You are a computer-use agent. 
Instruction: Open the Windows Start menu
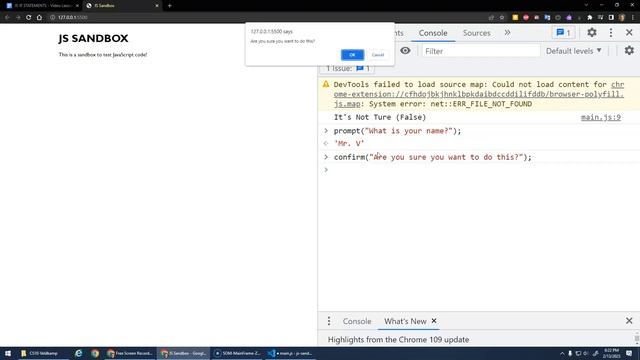click(x=8, y=353)
